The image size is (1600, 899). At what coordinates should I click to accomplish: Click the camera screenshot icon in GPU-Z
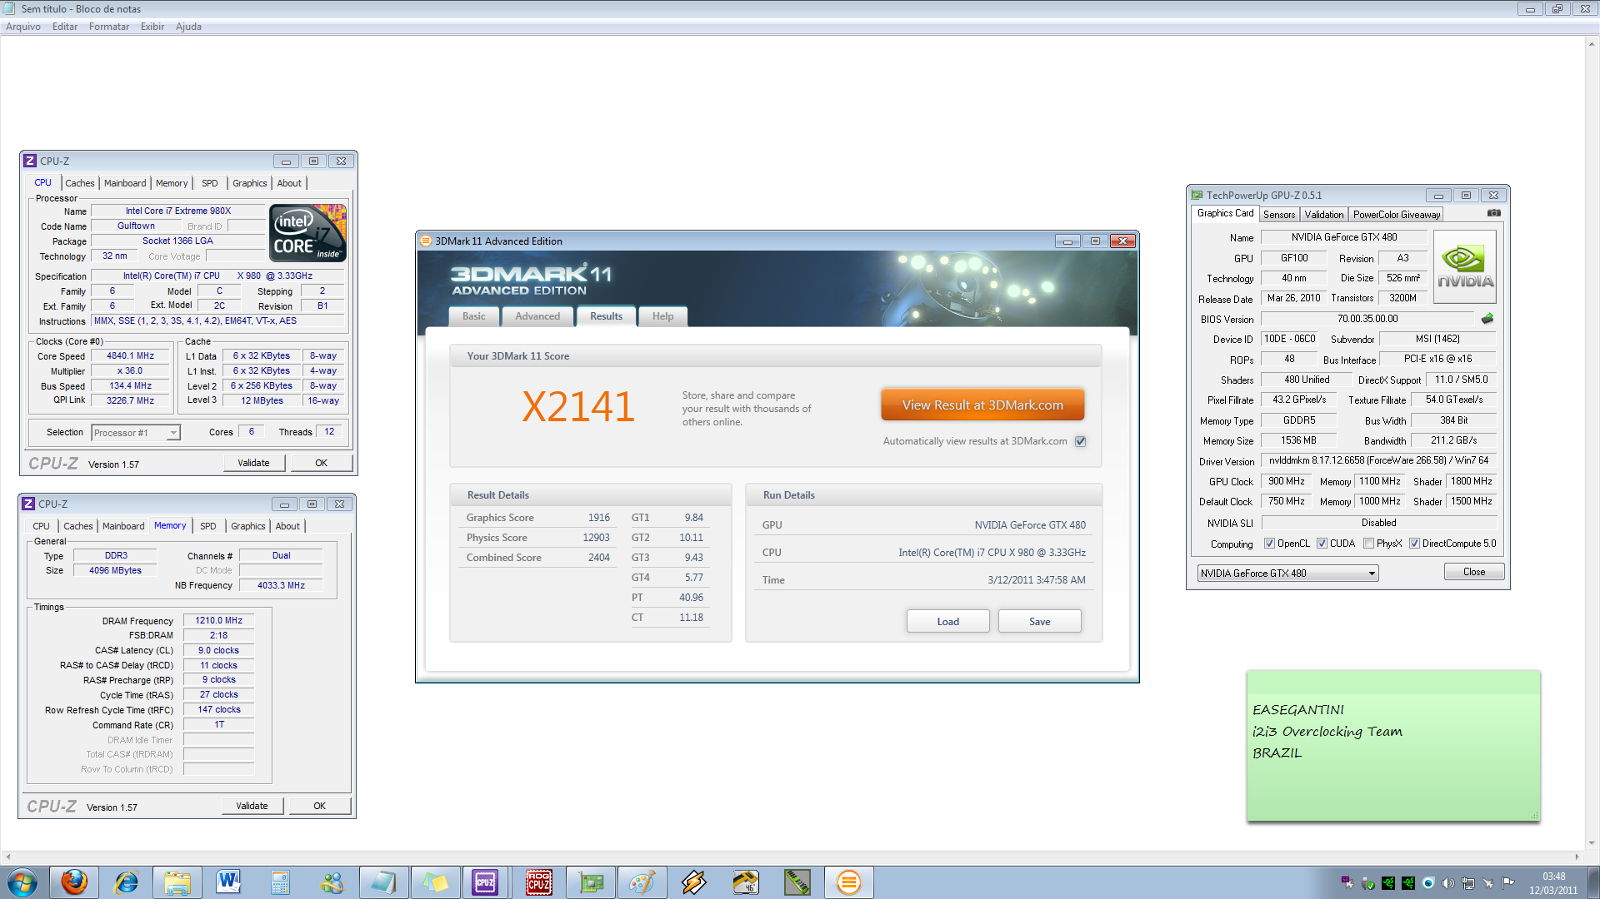tap(1493, 213)
